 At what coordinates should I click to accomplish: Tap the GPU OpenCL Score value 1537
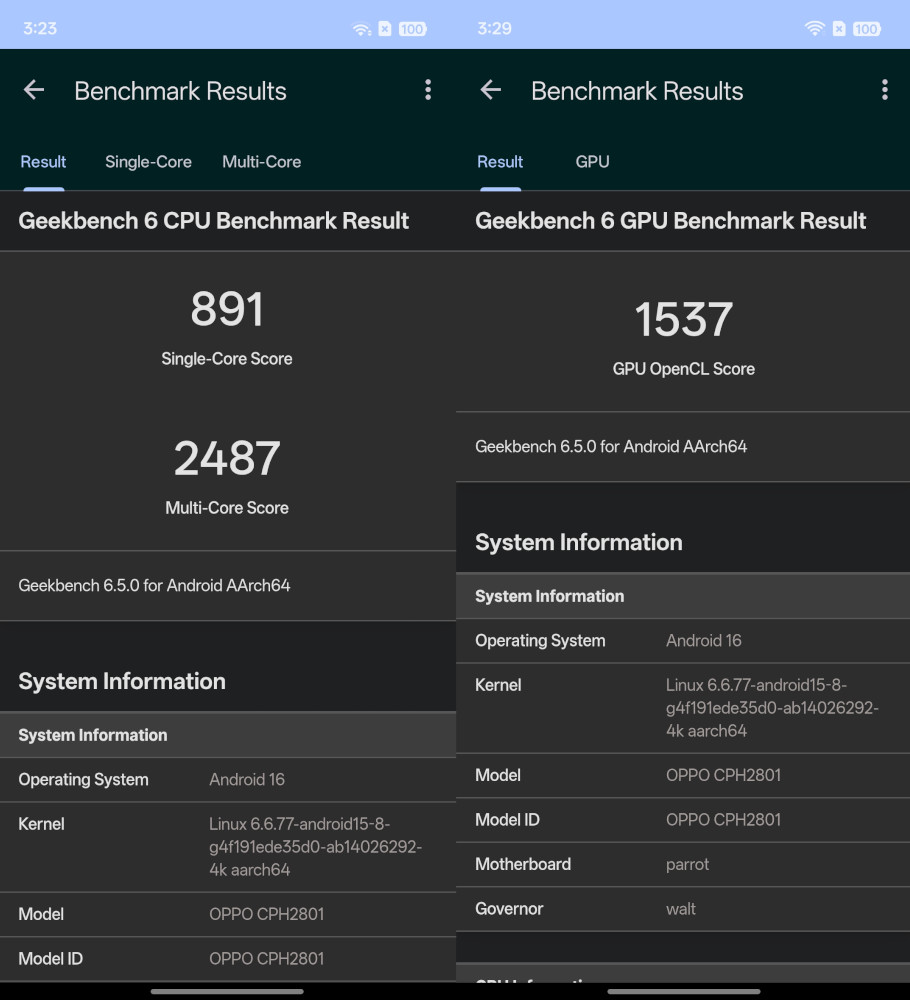click(683, 320)
